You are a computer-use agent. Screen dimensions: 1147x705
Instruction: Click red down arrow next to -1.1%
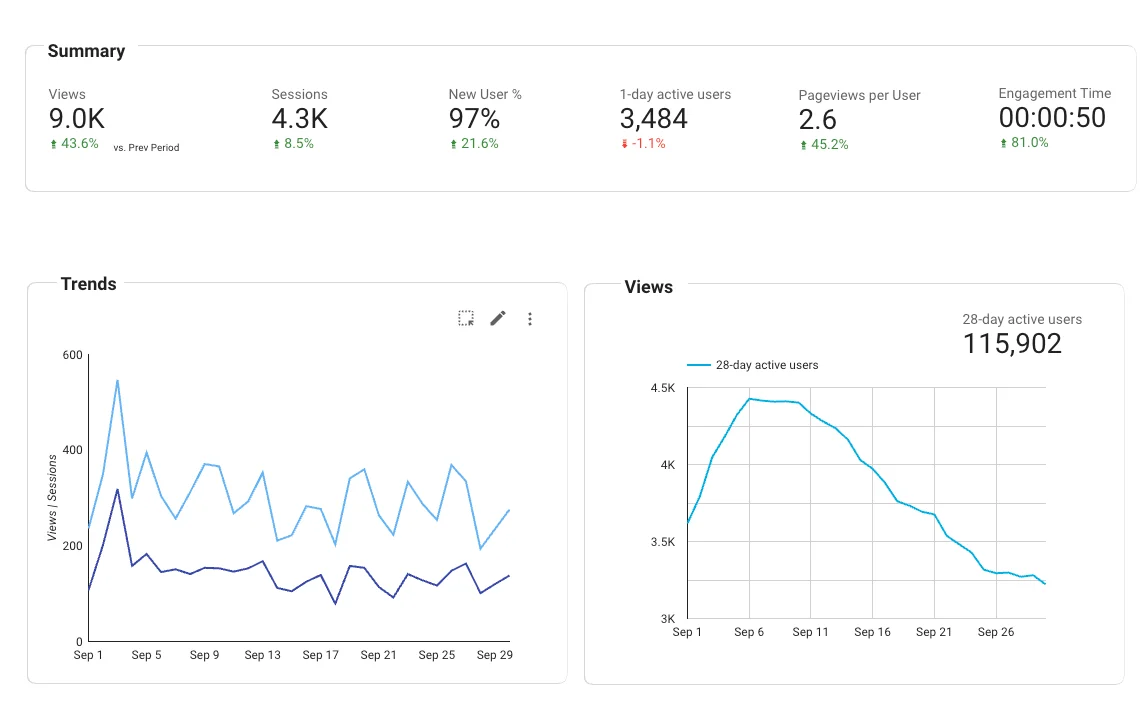coord(624,144)
